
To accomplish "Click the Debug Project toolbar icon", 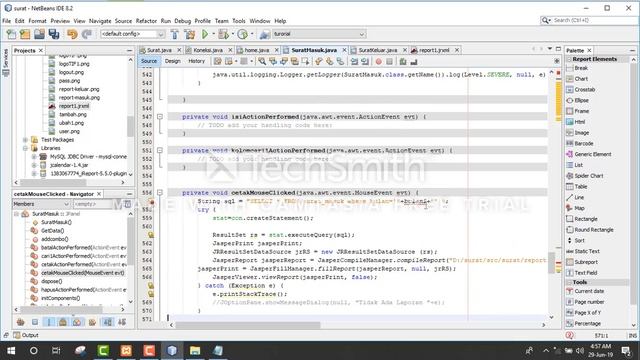I will tap(223, 34).
